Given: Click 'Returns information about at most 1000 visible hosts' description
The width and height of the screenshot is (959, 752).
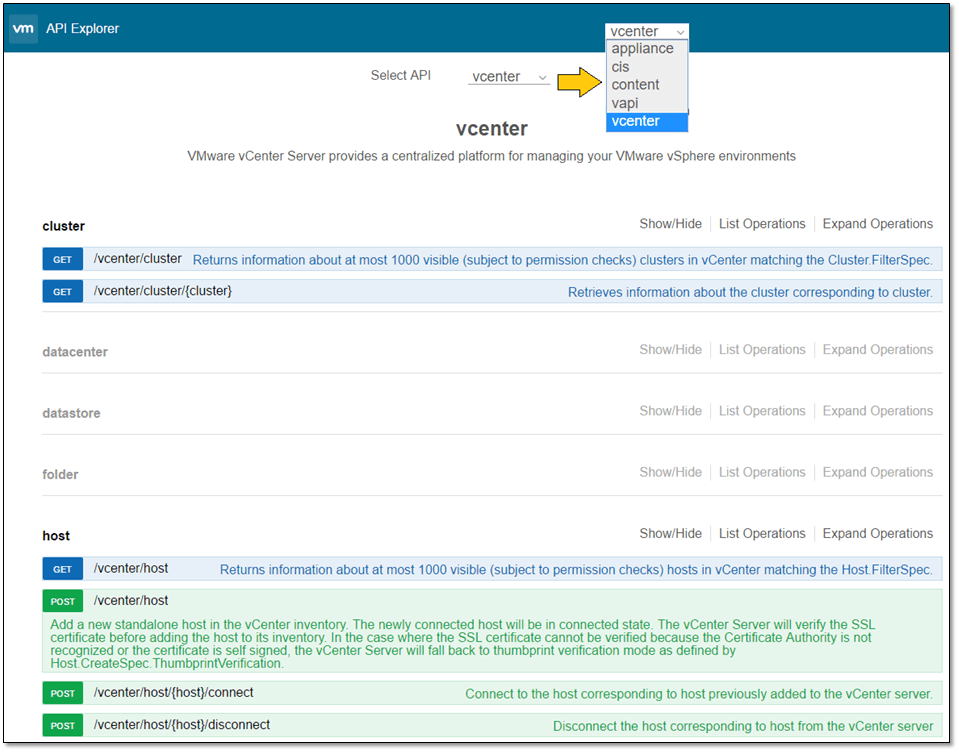Looking at the screenshot, I should 576,570.
